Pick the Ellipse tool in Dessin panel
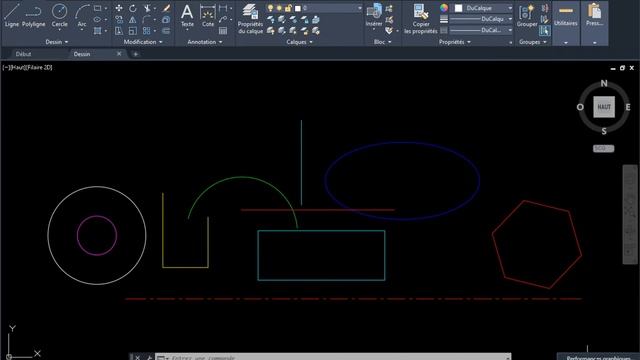The image size is (640, 360). [x=98, y=19]
